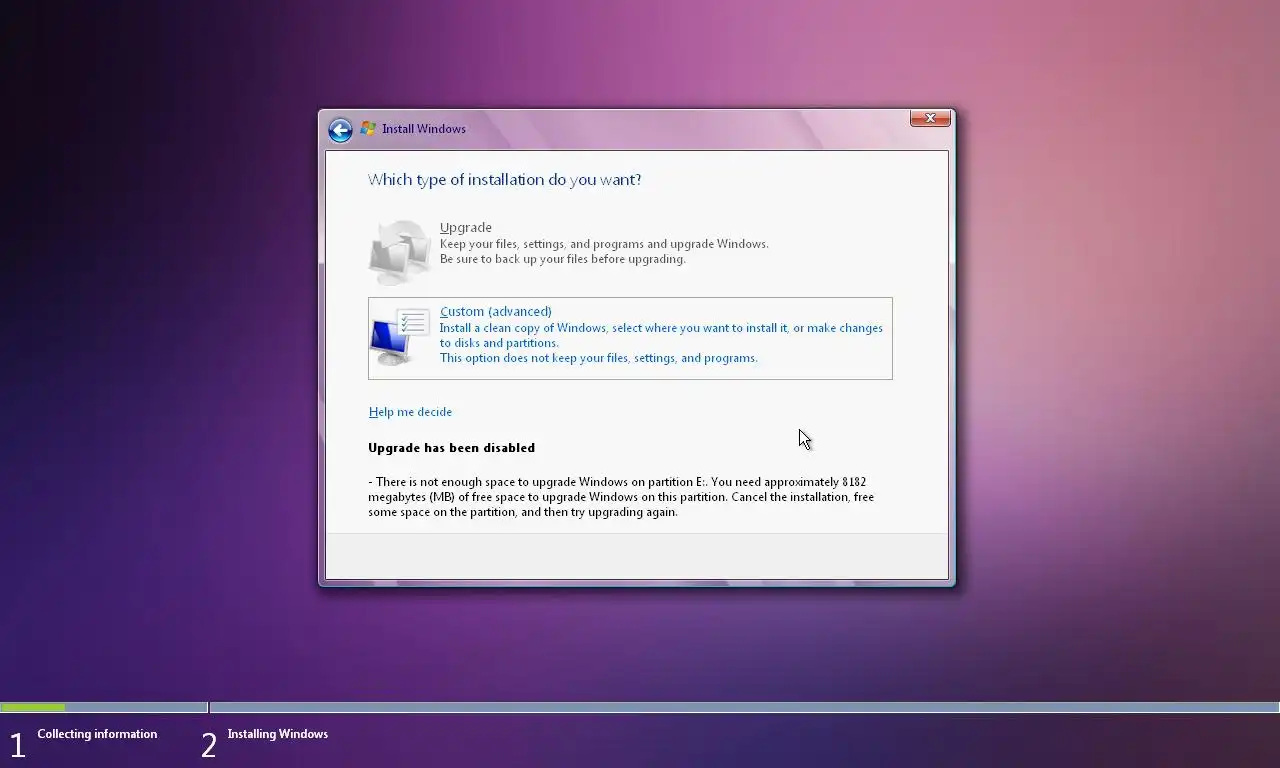Click the Custom install monitor checklist icon
Image resolution: width=1280 pixels, height=768 pixels.
[400, 337]
